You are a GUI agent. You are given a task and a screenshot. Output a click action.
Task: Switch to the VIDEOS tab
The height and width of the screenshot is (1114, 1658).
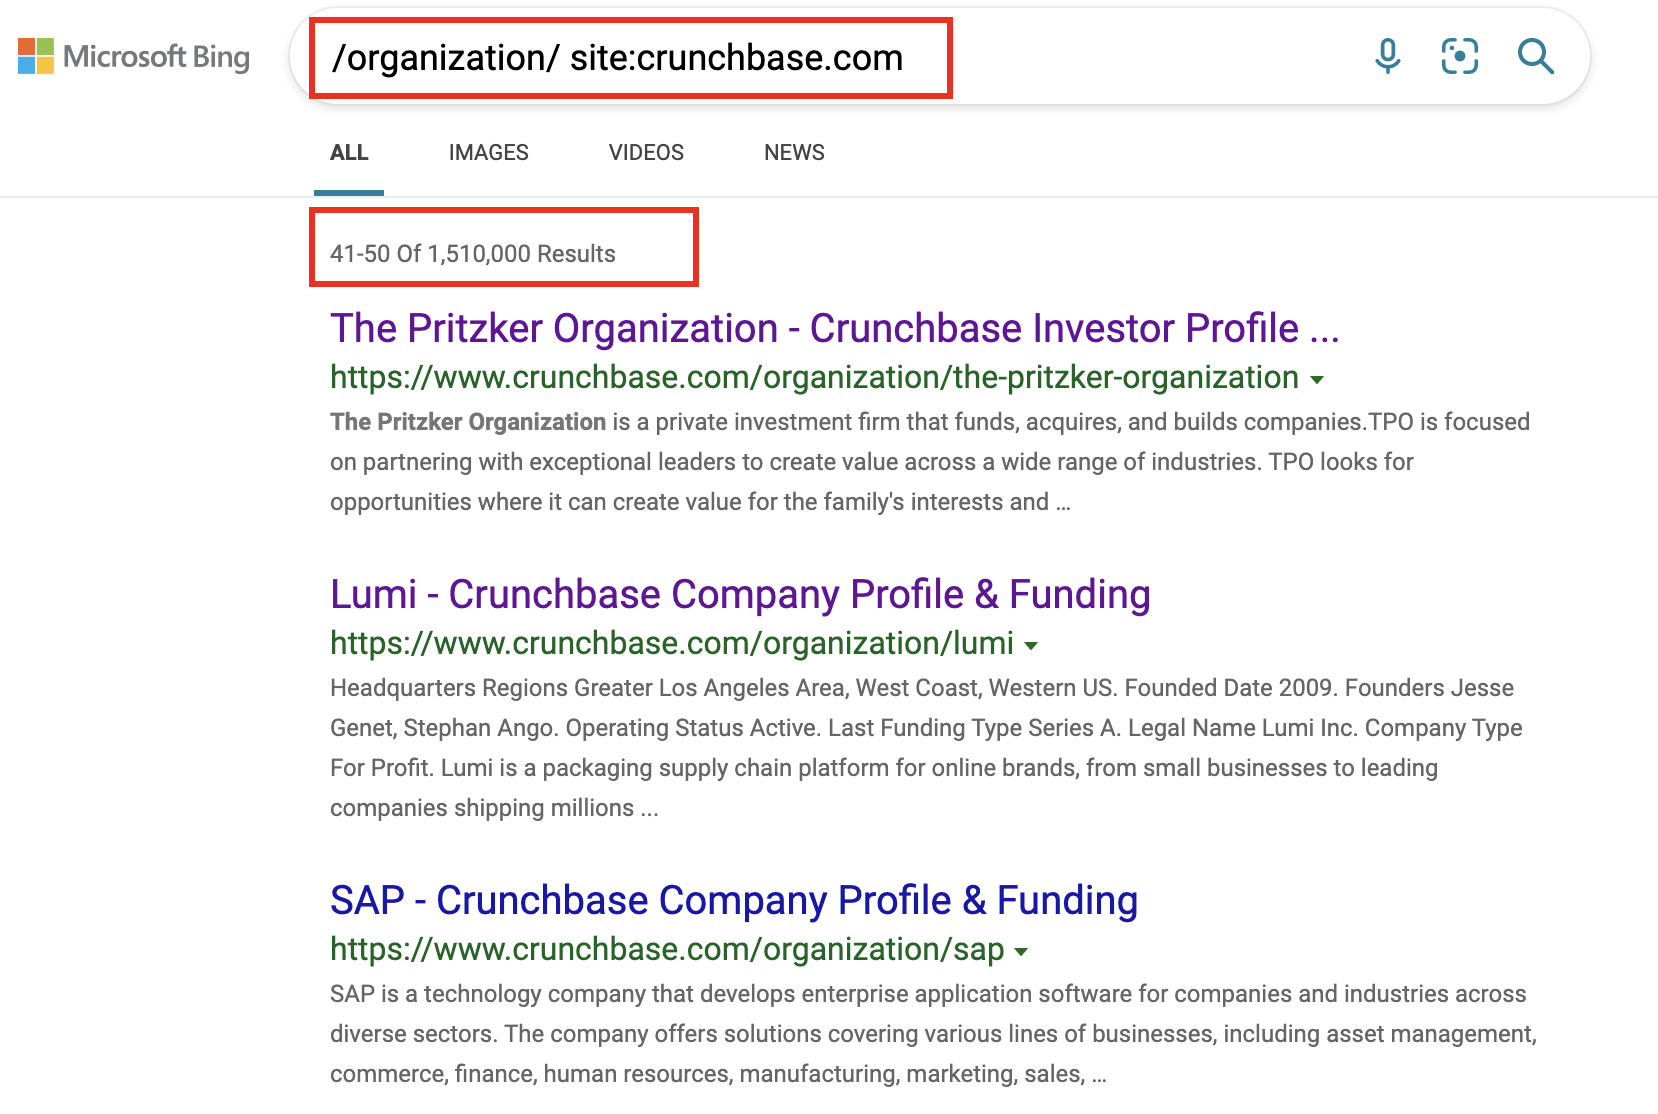tap(646, 153)
